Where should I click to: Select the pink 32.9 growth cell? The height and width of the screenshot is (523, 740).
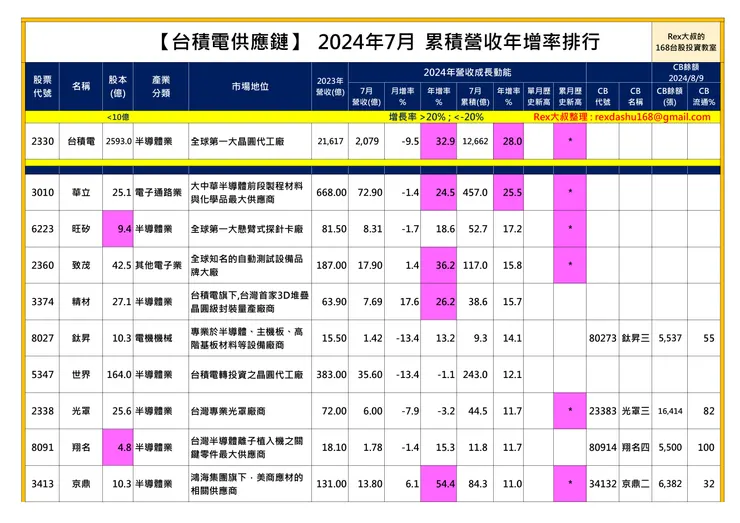pos(438,141)
